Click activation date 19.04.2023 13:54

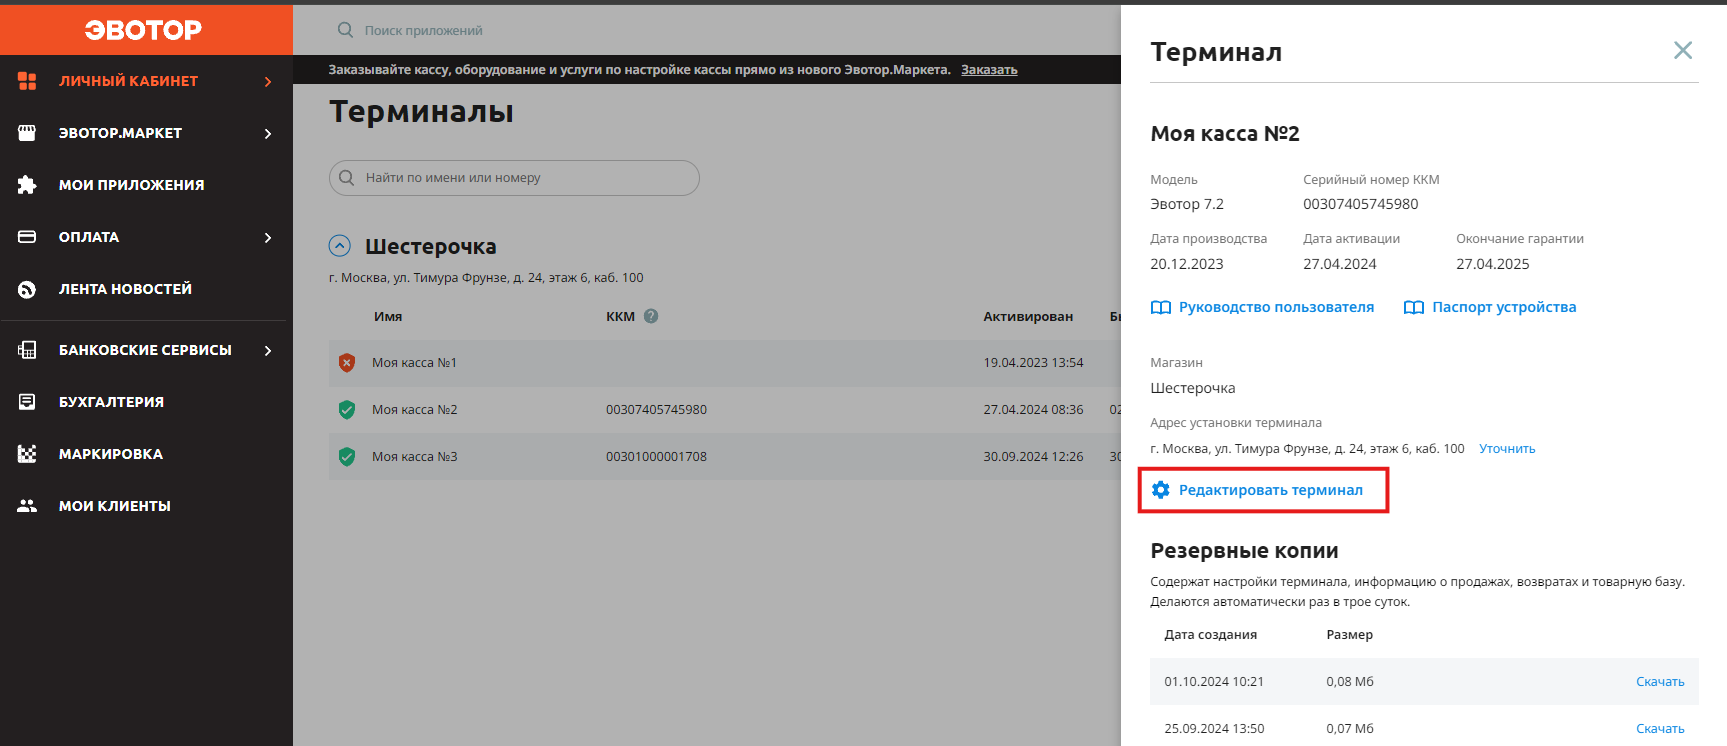[x=1033, y=363]
